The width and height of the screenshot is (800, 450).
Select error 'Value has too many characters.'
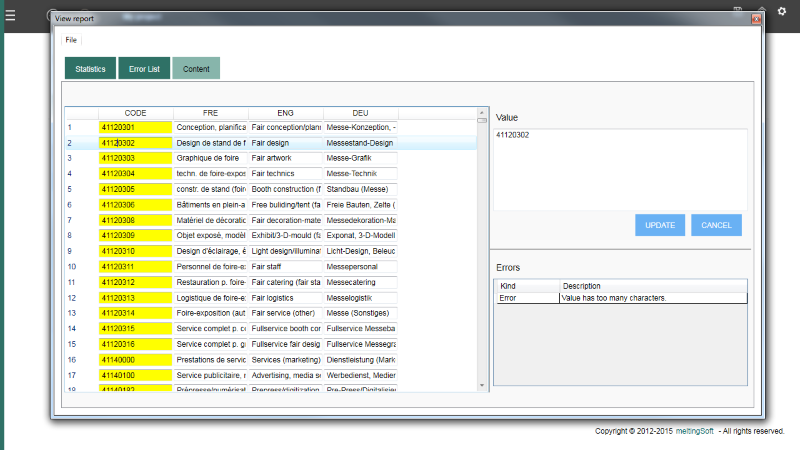pyautogui.click(x=653, y=298)
